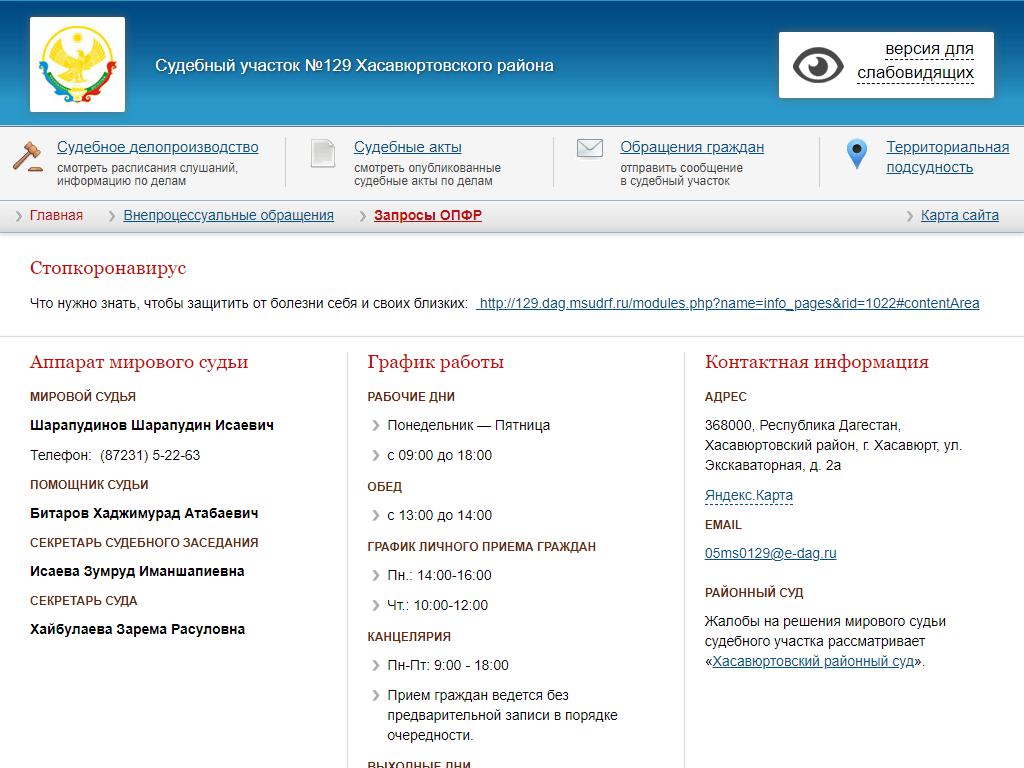The width and height of the screenshot is (1024, 768).
Task: Open the Запросы ОПФР menu item
Action: pos(427,215)
